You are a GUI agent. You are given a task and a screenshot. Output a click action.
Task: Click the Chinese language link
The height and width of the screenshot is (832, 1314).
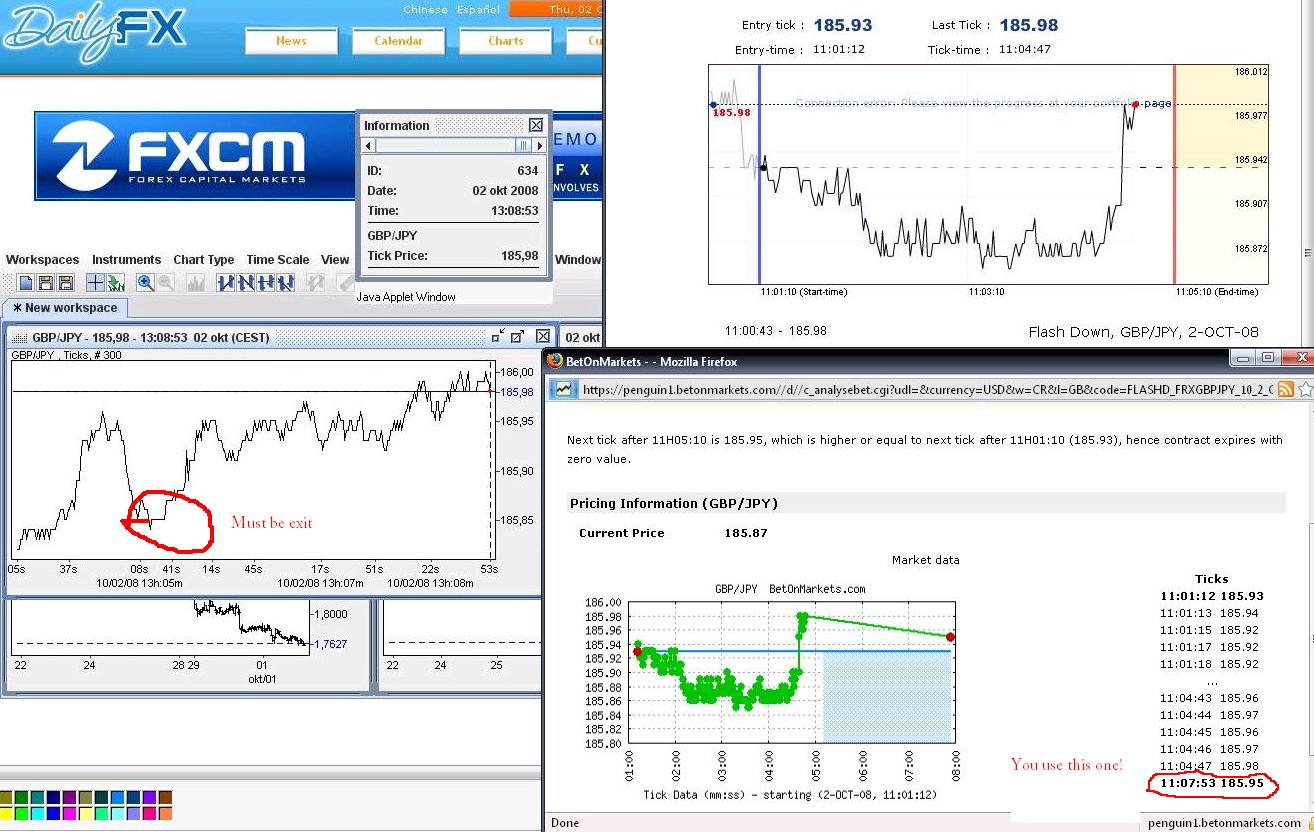point(425,10)
